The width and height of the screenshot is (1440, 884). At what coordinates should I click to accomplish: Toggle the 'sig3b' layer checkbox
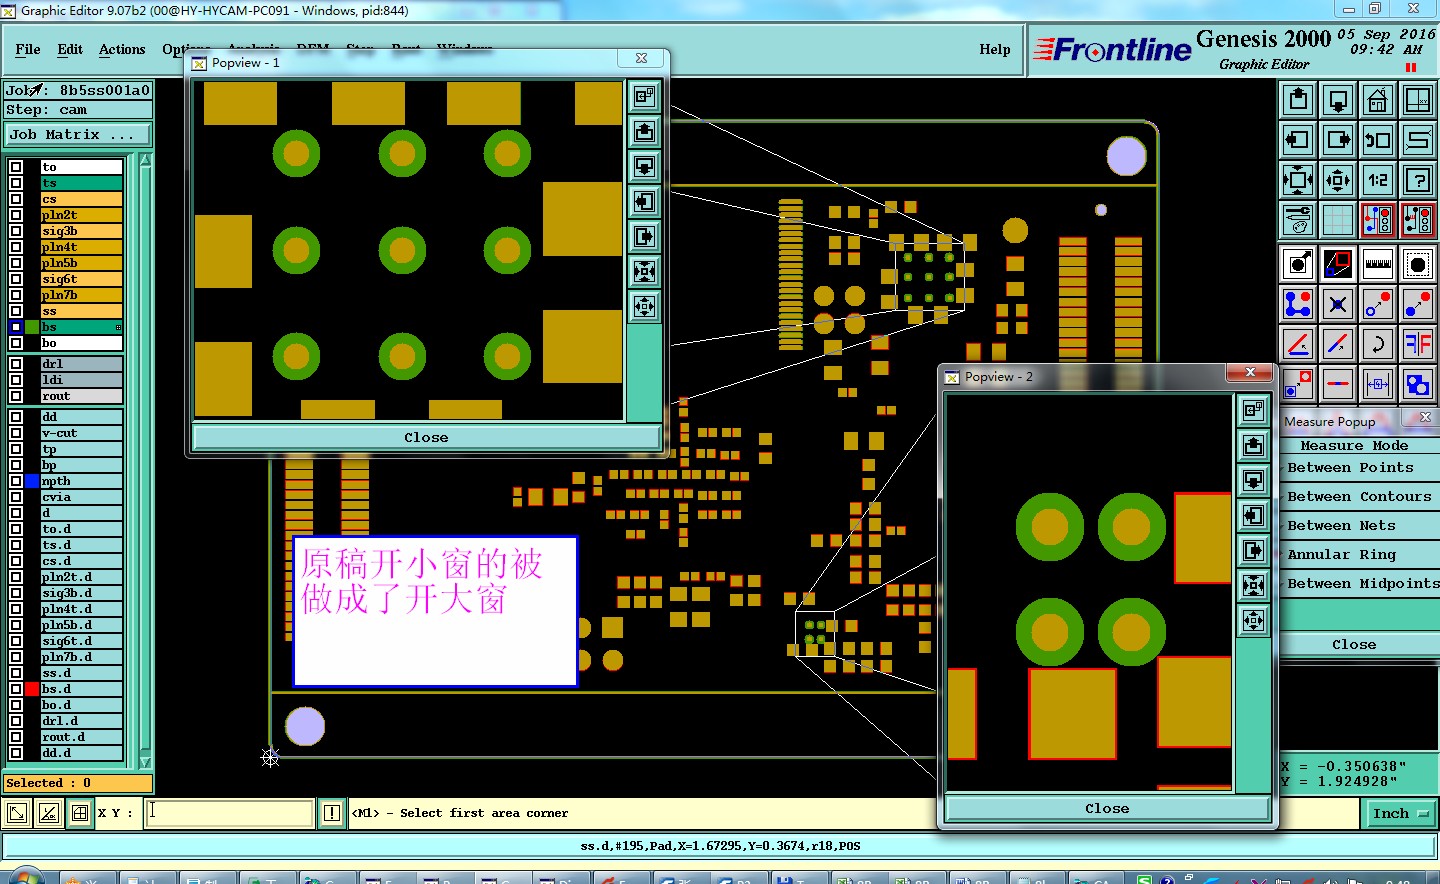16,231
